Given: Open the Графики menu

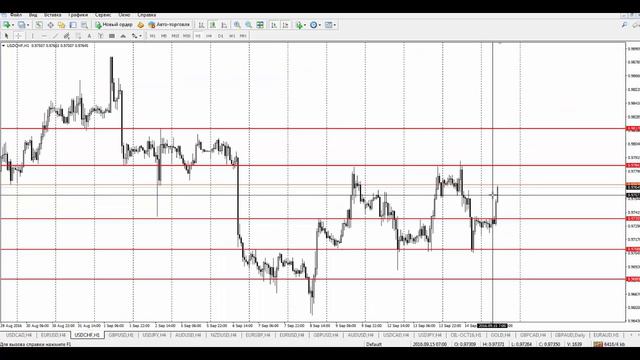Looking at the screenshot, I should 78,15.
